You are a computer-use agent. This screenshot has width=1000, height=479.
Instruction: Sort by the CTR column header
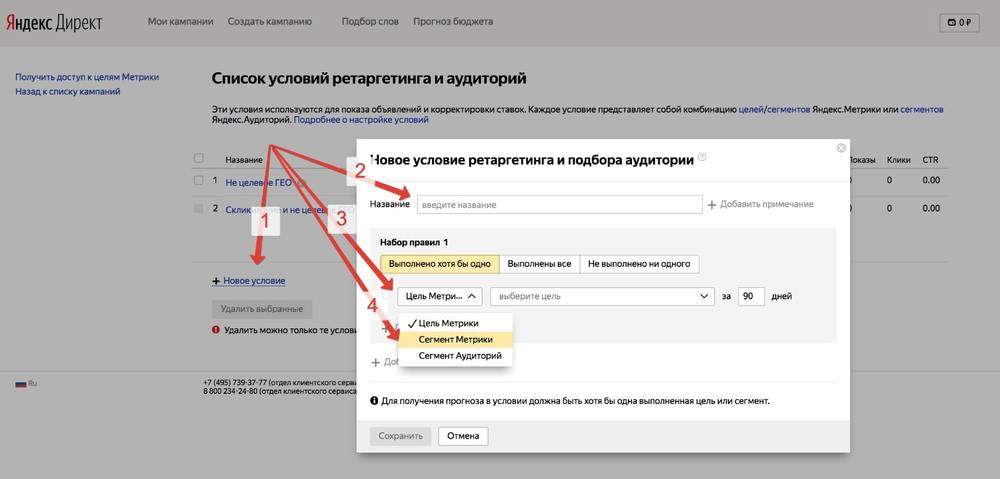click(930, 160)
